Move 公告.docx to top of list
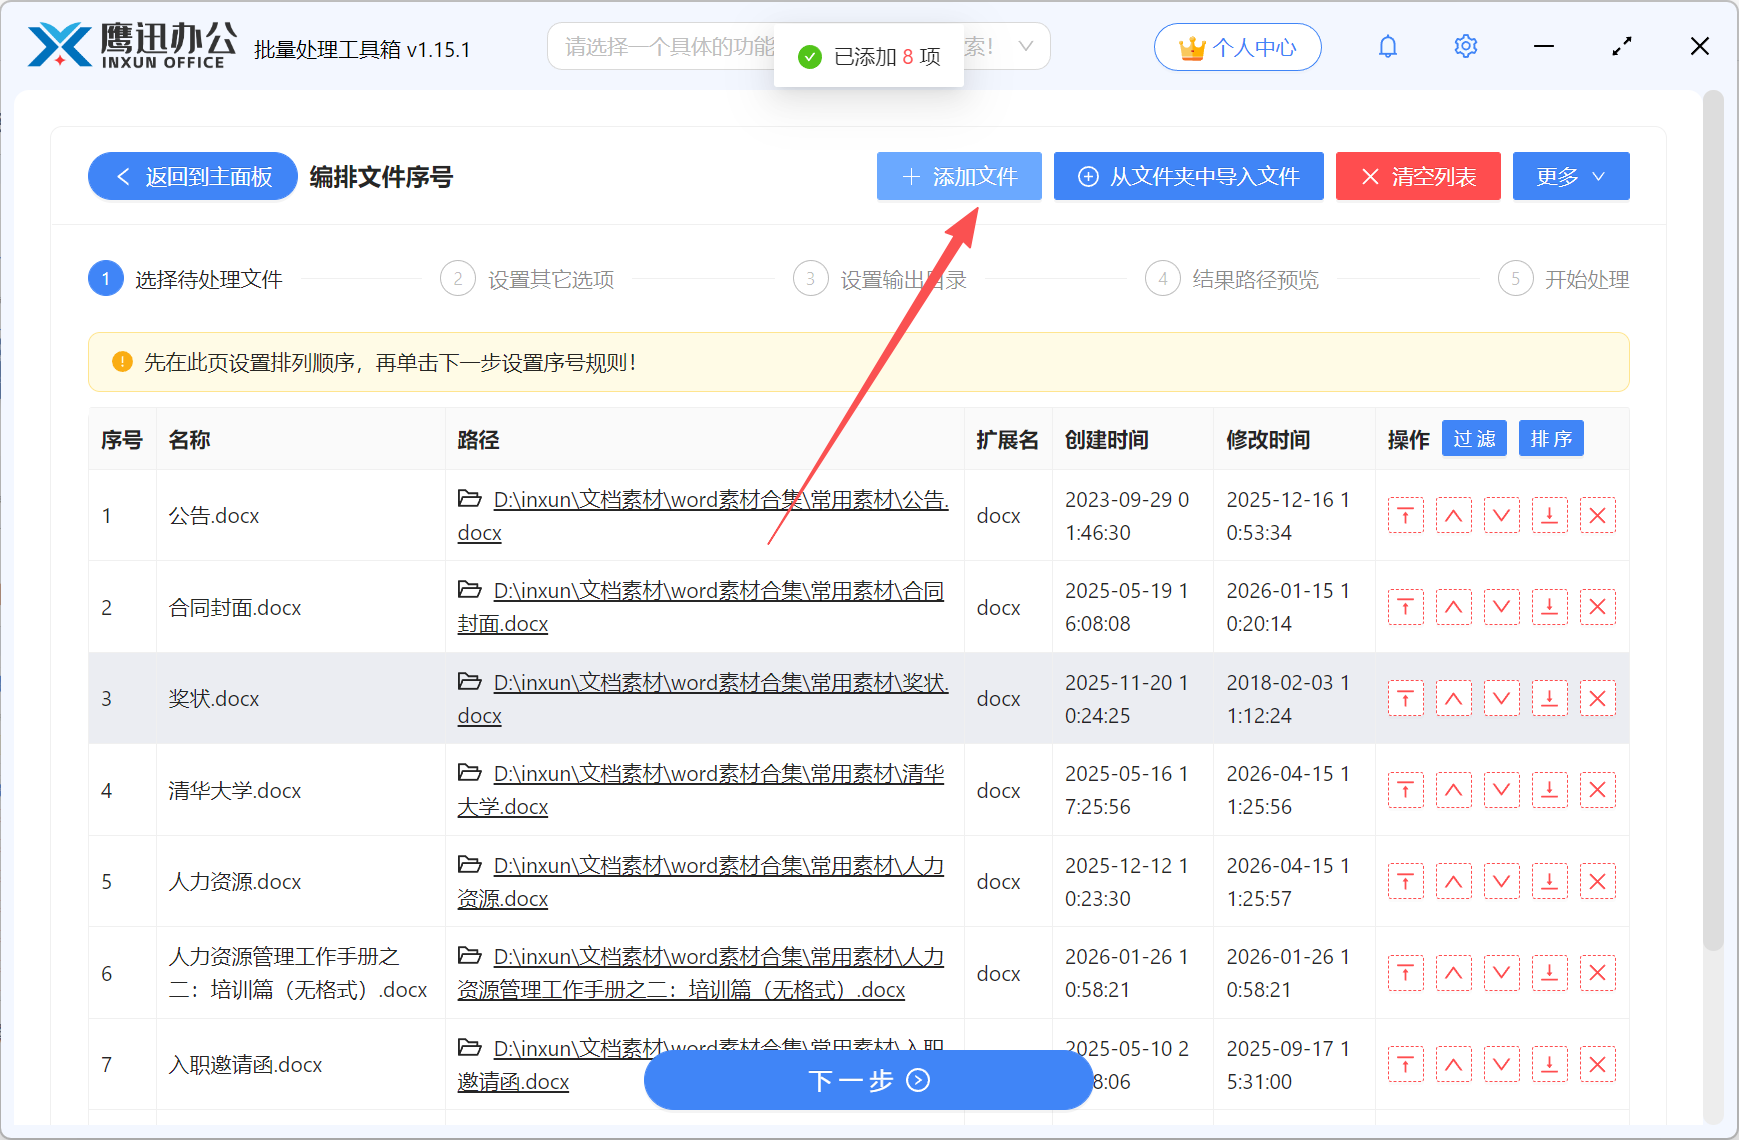 click(1405, 515)
